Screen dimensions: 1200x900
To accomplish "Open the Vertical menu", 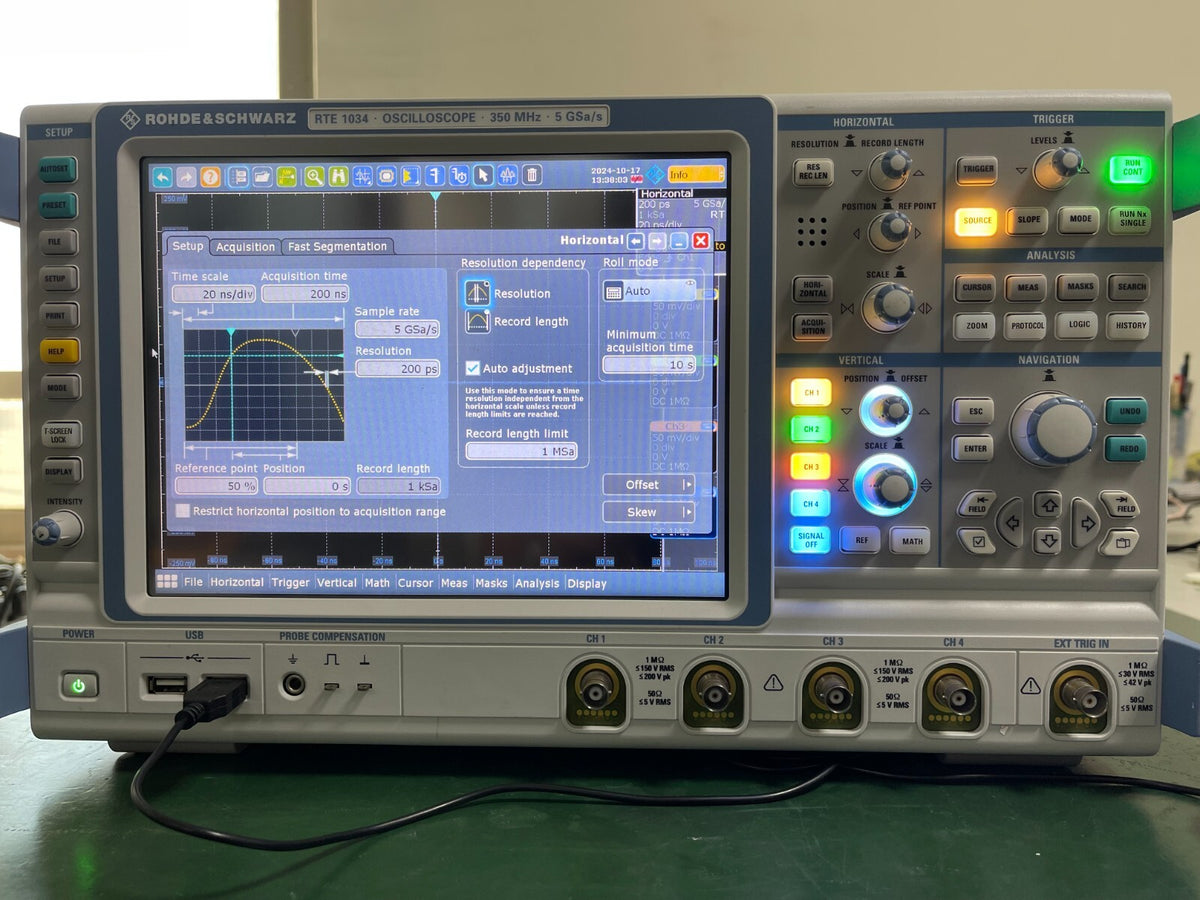I will (x=337, y=583).
